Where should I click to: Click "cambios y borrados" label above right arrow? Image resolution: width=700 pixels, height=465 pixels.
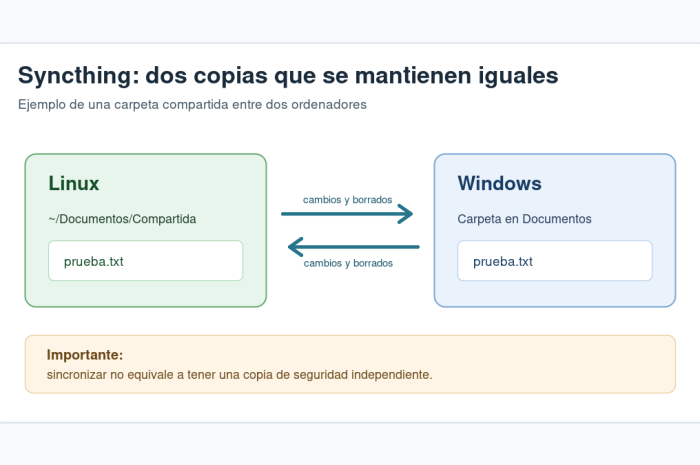347,199
